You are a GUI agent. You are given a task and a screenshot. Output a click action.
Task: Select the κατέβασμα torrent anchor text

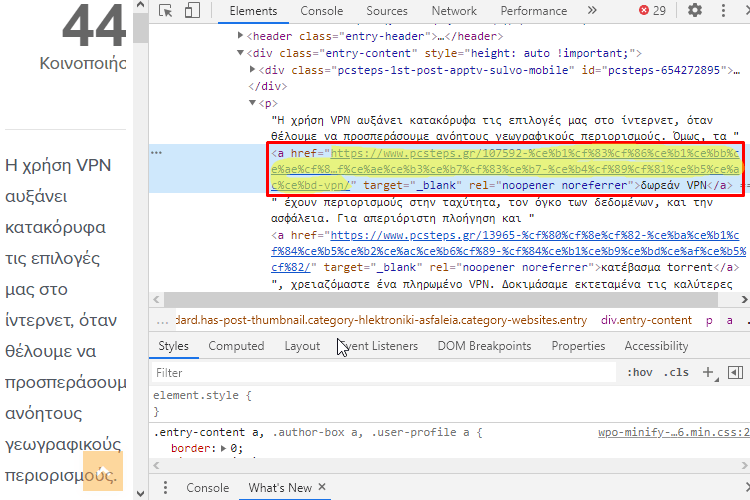tap(657, 267)
